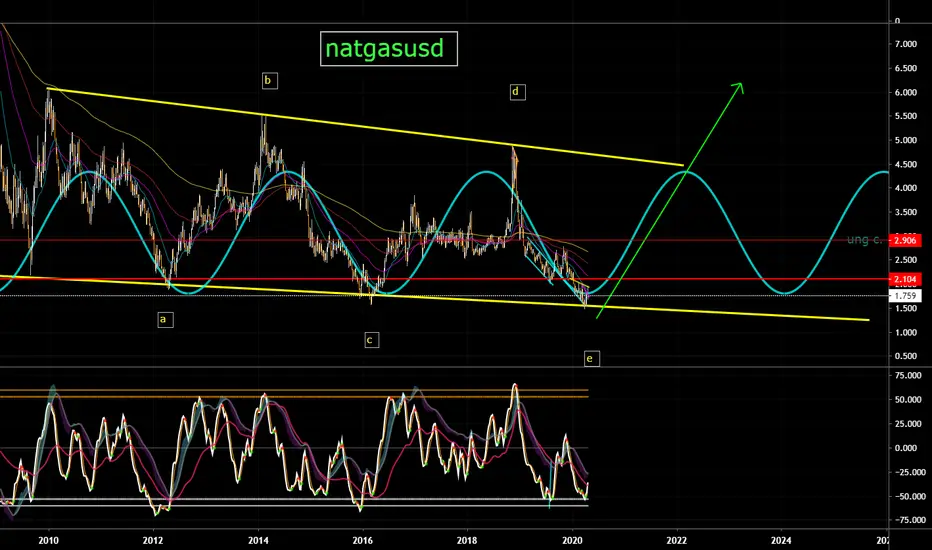
Task: Click the 5.500 level on the price scale
Action: tap(906, 116)
